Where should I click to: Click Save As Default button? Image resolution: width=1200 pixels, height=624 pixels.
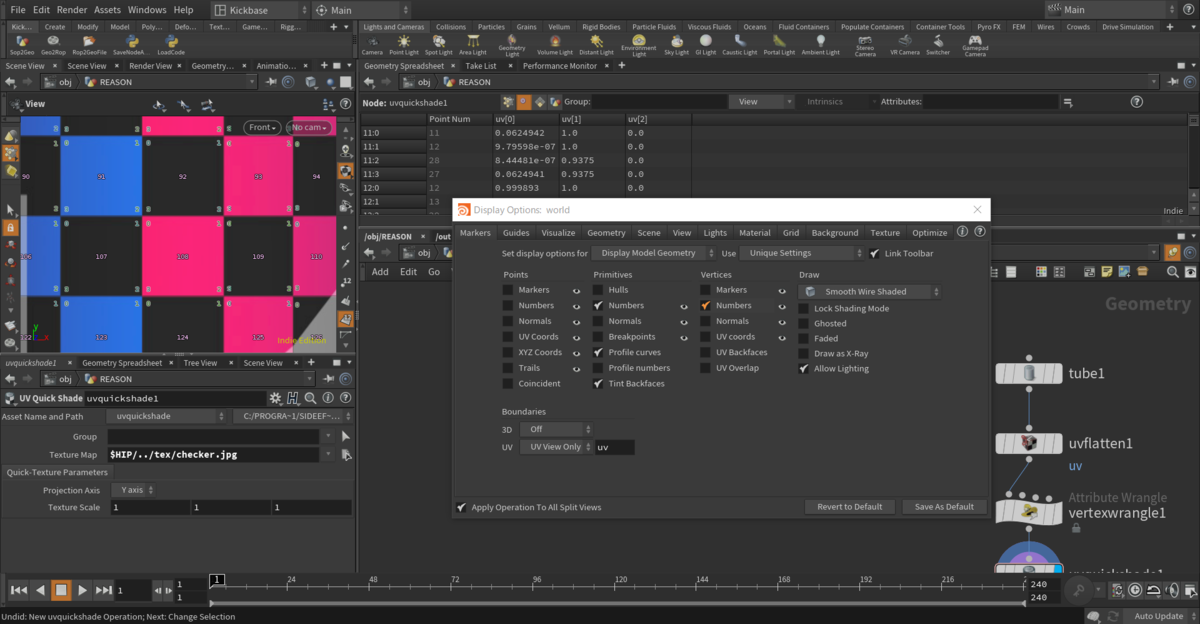click(944, 507)
